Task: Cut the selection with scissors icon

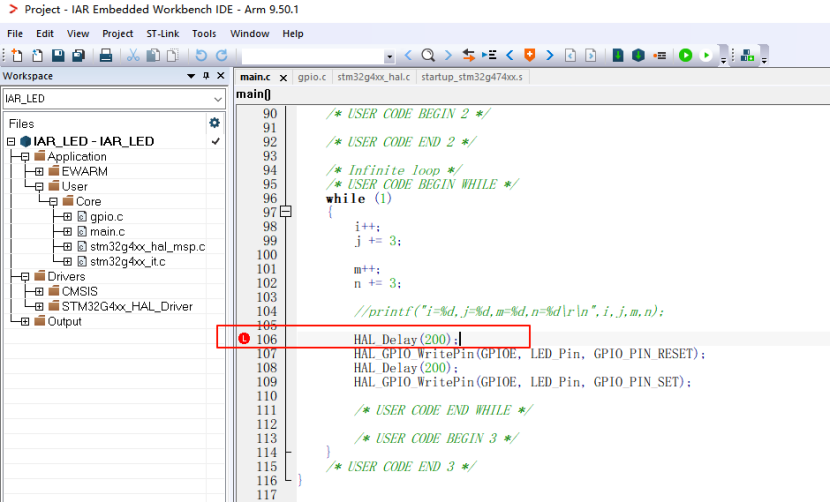Action: (x=133, y=55)
